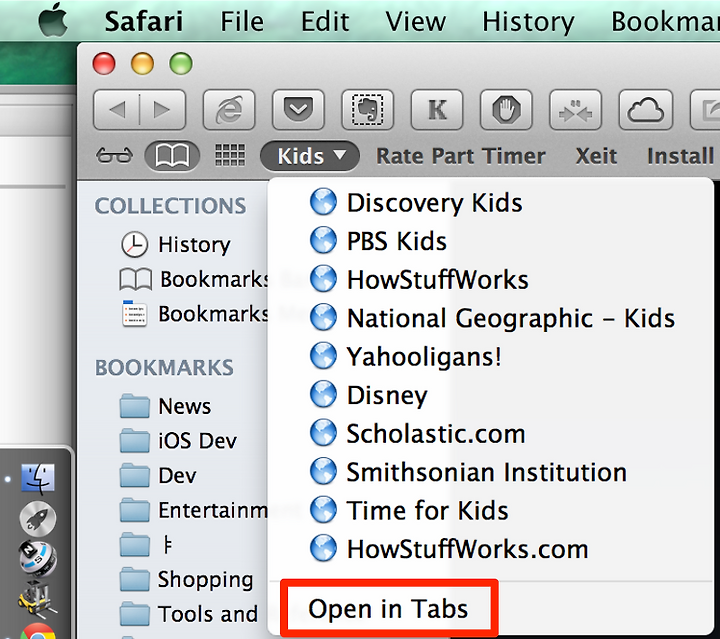Screen dimensions: 720x639
Task: Open Finder from the Dock
Action: 38,479
